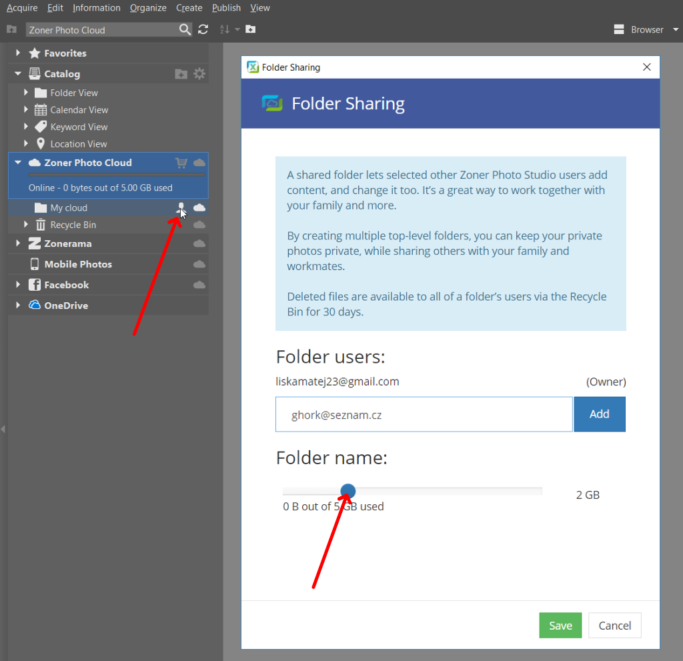Click the folder tree icon left of the path box
Screen dimensions: 683x661
(12, 29)
